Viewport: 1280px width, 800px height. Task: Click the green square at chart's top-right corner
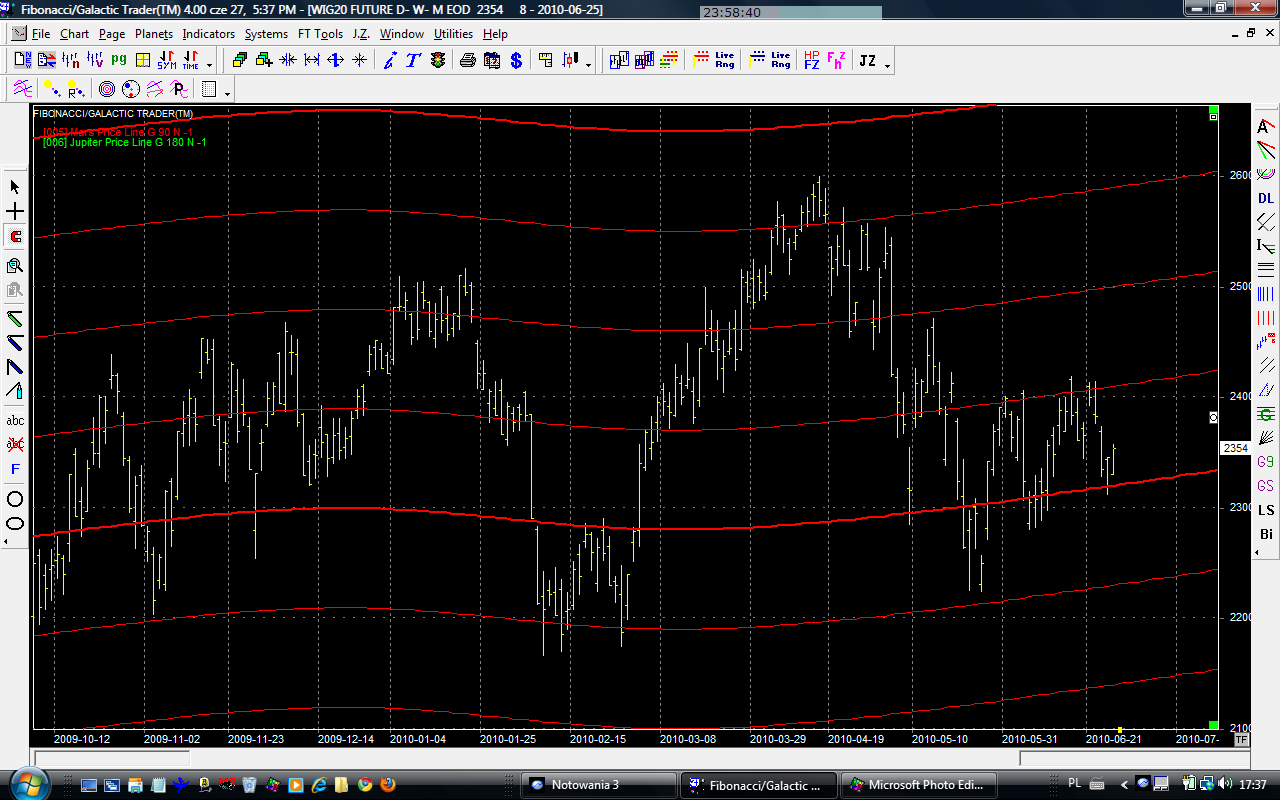pos(1213,110)
